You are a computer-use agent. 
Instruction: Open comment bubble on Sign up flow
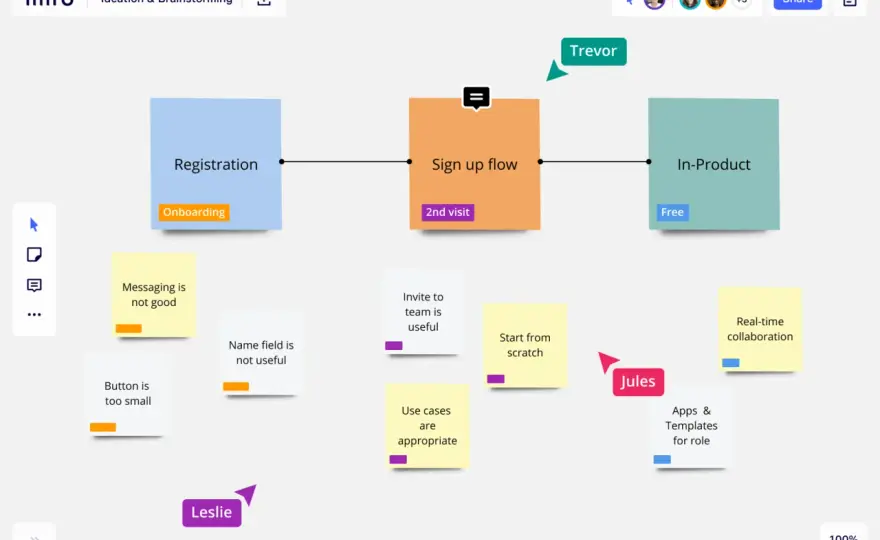tap(476, 98)
